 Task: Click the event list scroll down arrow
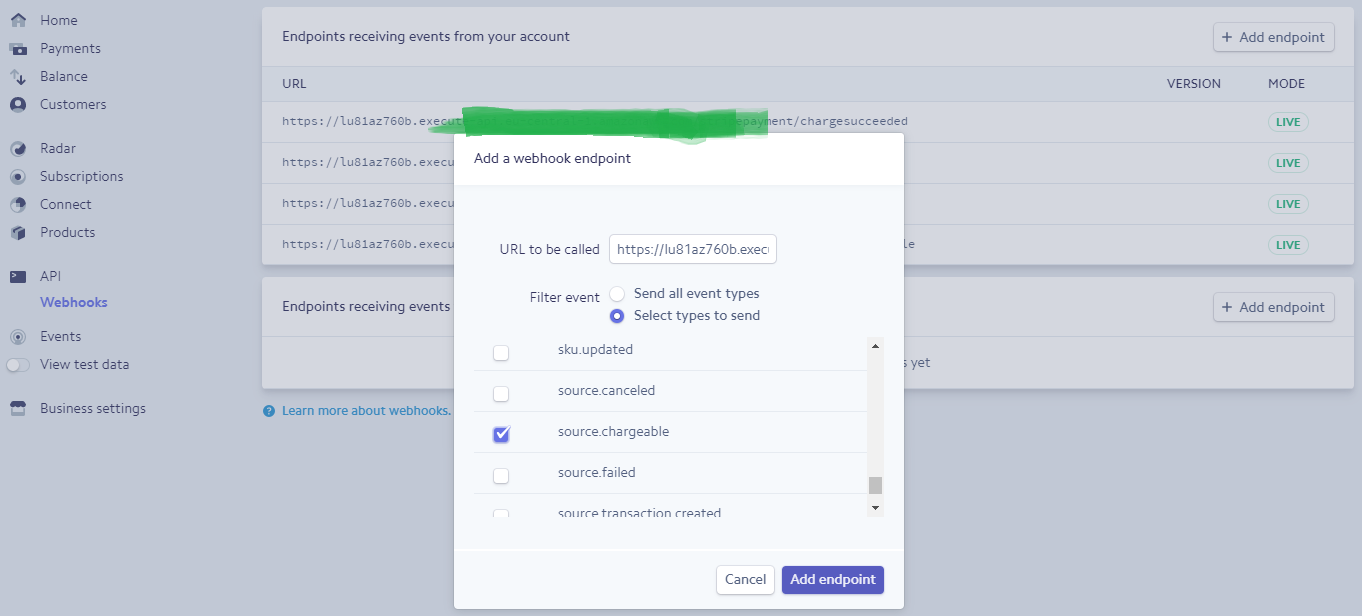click(875, 508)
